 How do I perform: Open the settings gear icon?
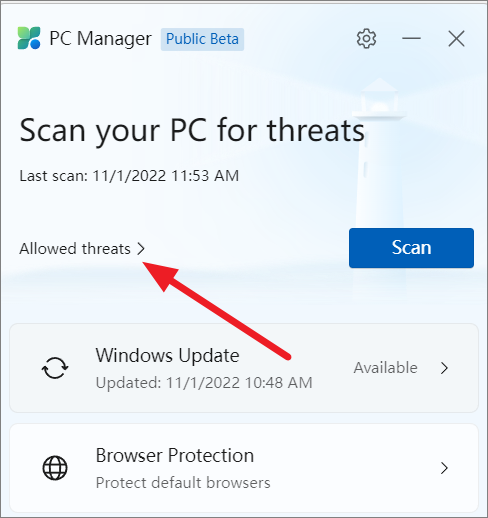366,39
